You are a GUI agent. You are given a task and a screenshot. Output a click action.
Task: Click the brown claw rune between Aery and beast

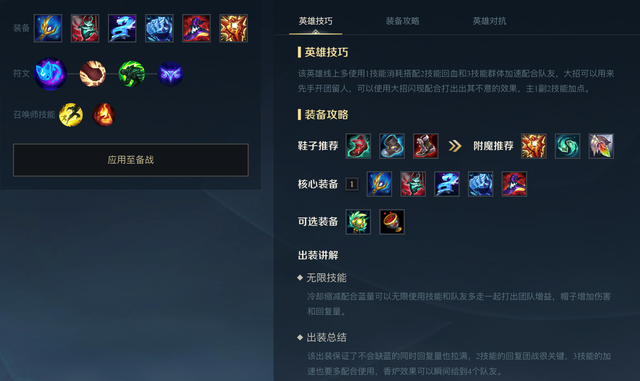click(x=93, y=74)
